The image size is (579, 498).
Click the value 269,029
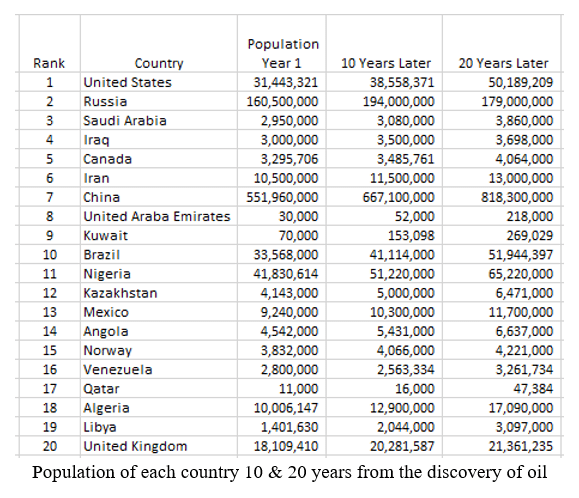pyautogui.click(x=530, y=236)
